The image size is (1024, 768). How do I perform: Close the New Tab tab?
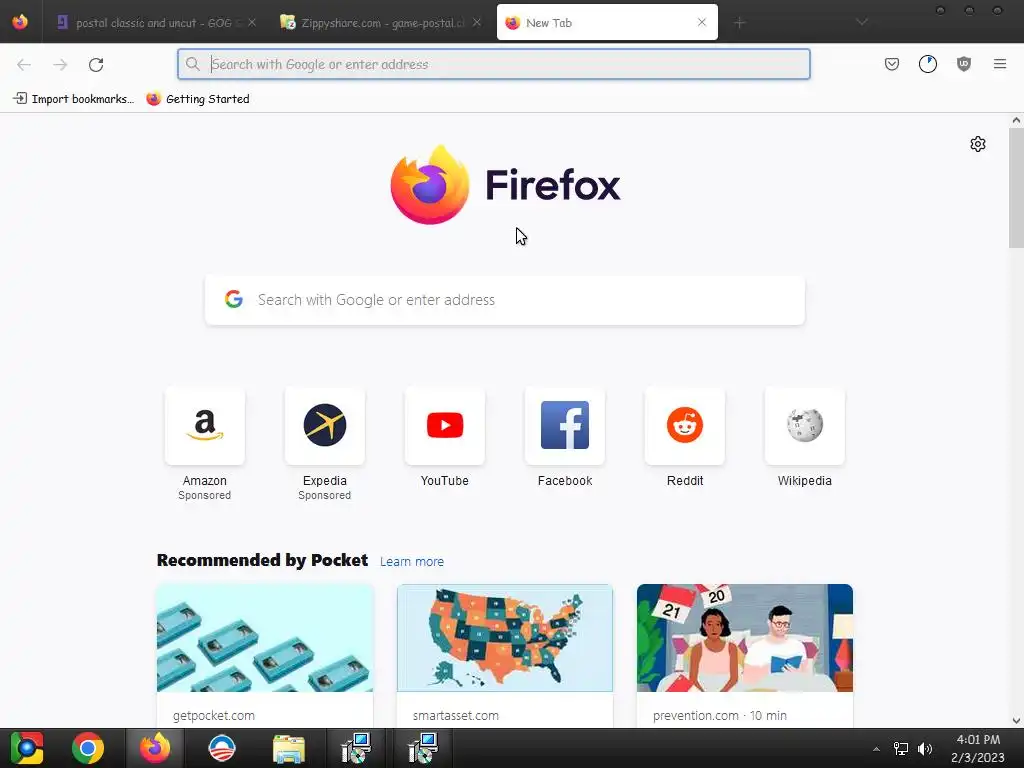click(x=701, y=22)
